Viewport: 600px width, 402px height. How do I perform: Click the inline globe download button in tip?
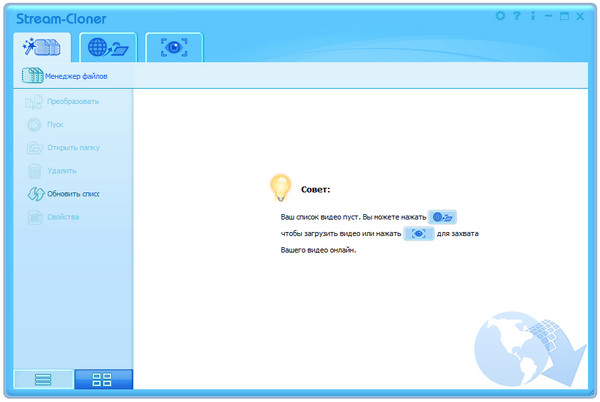(442, 217)
